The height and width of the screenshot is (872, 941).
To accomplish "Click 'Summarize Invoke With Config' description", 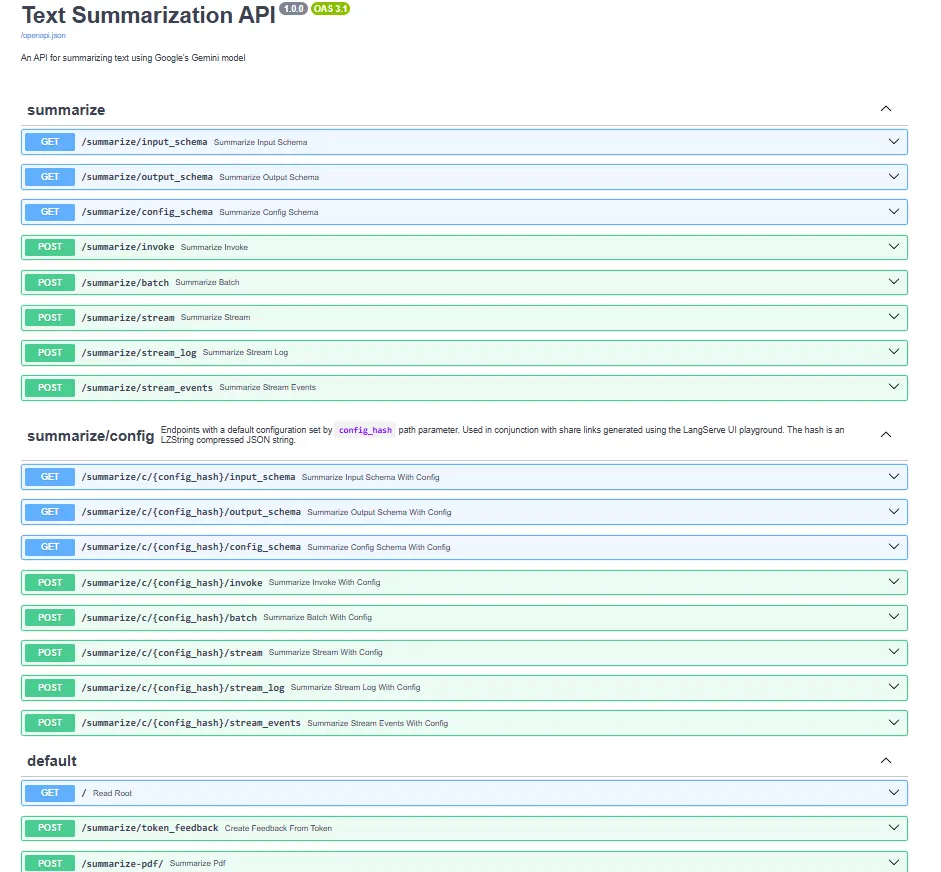I will click(x=325, y=582).
